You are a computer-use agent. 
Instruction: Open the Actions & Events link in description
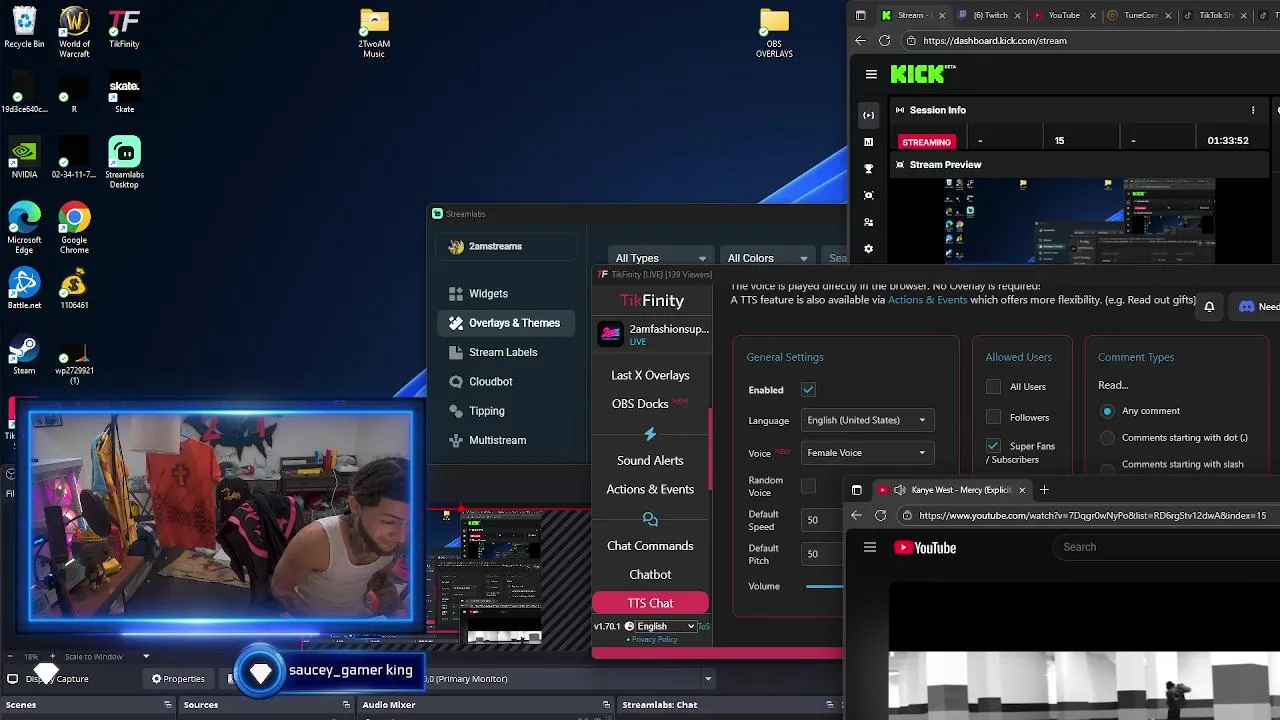[928, 300]
